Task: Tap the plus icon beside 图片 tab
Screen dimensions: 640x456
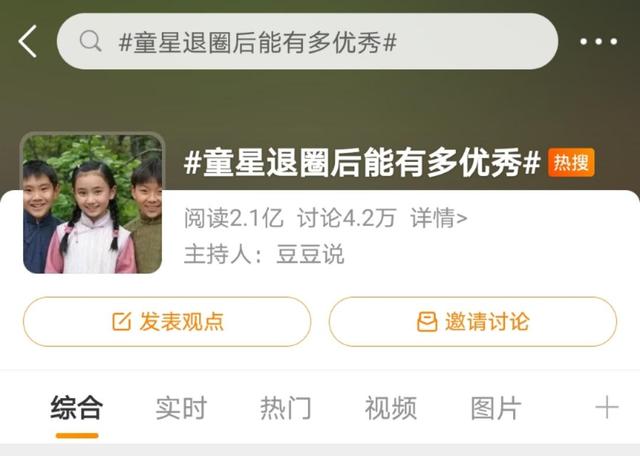Action: pos(607,407)
